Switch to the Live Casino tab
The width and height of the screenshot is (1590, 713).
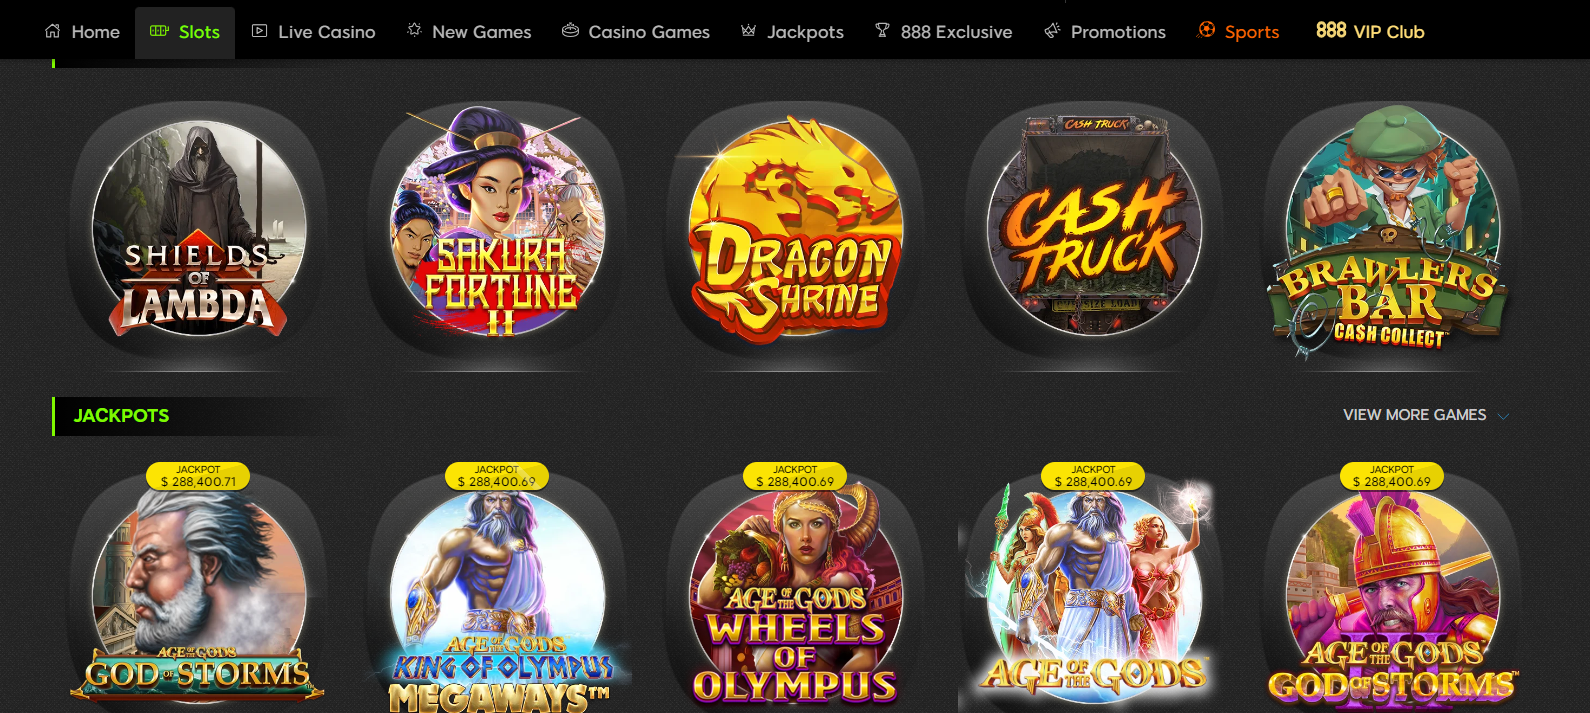click(313, 32)
